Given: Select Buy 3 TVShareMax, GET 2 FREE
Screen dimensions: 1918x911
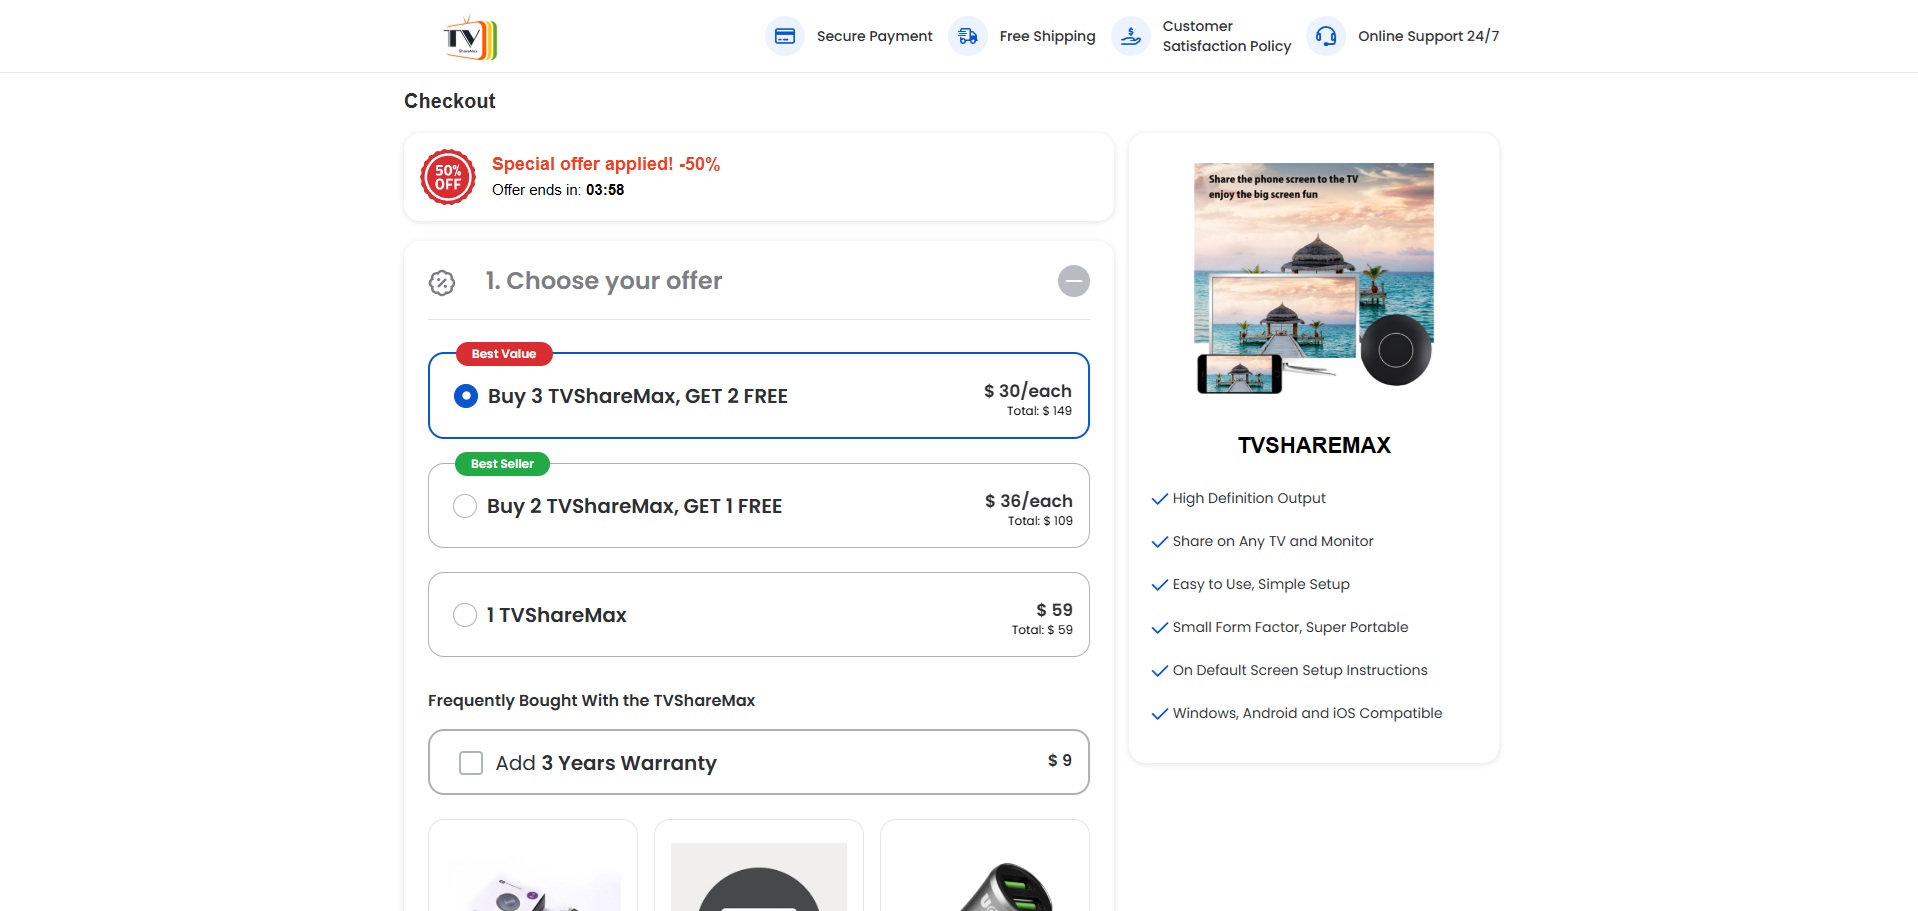Looking at the screenshot, I should 466,396.
